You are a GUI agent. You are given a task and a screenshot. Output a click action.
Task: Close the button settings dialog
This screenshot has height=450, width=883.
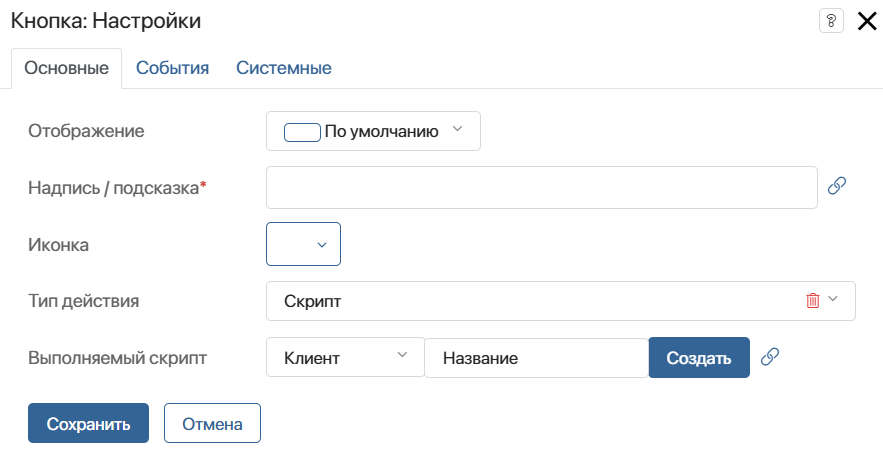click(867, 21)
